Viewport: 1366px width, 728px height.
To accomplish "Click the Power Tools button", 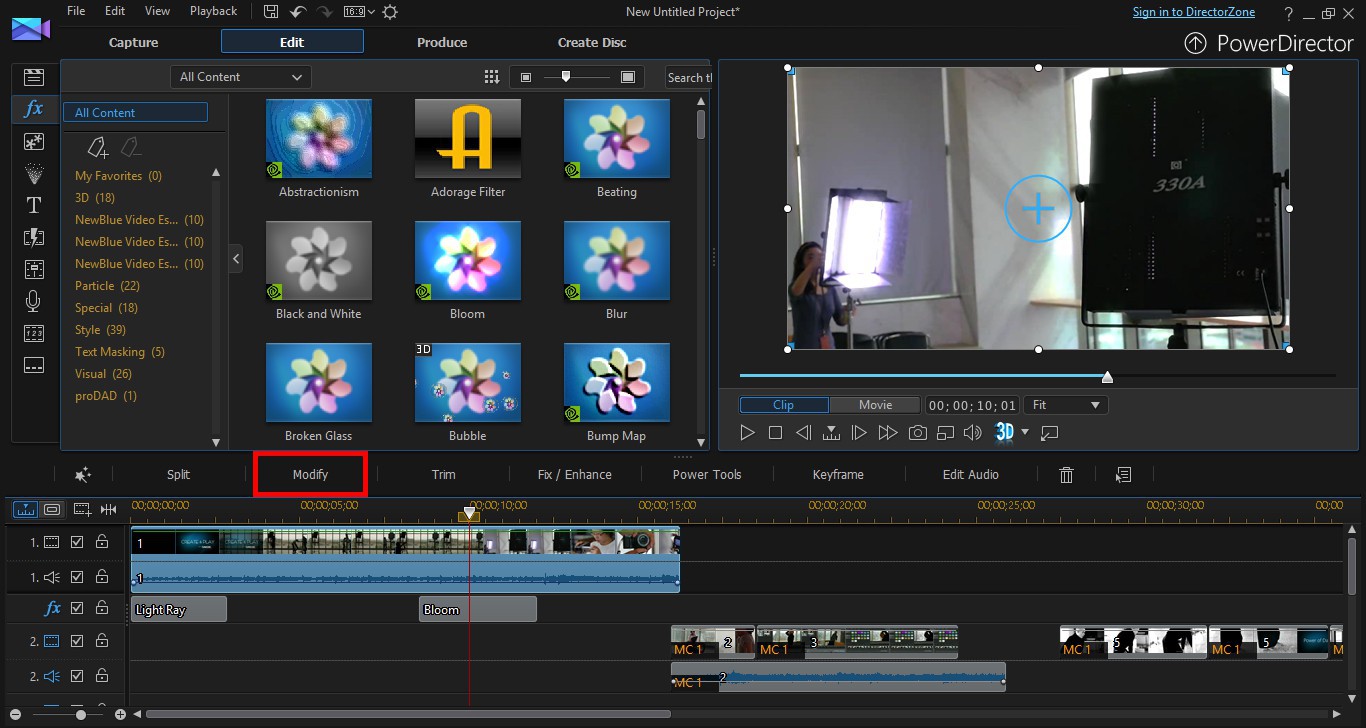I will click(x=707, y=474).
